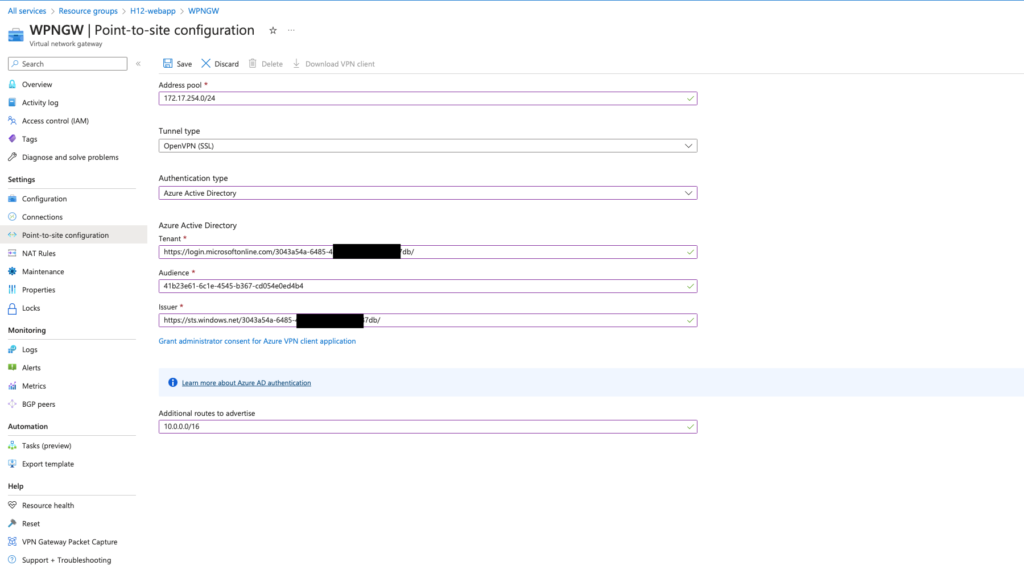Open Resource health under Help
1024x586 pixels.
pyautogui.click(x=48, y=505)
